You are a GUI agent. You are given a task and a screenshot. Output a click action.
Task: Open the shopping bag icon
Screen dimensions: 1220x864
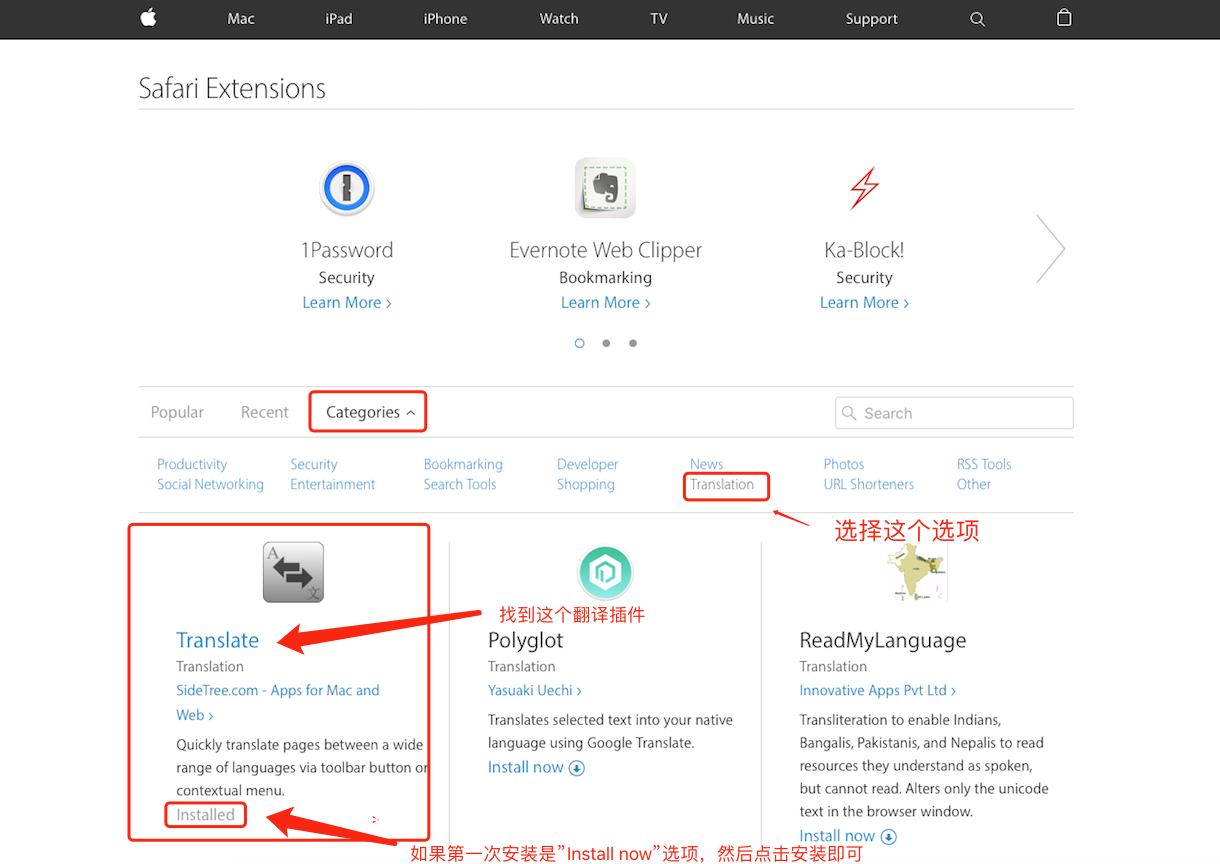1064,18
